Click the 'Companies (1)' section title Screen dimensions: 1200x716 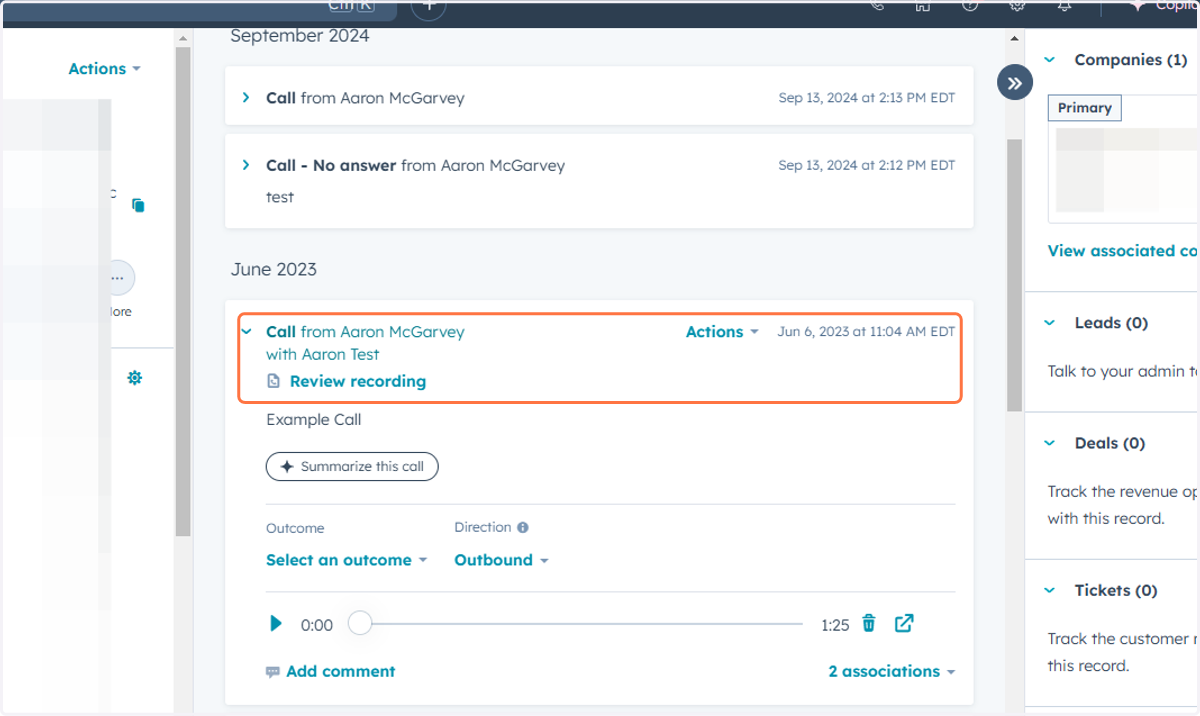[x=1132, y=60]
